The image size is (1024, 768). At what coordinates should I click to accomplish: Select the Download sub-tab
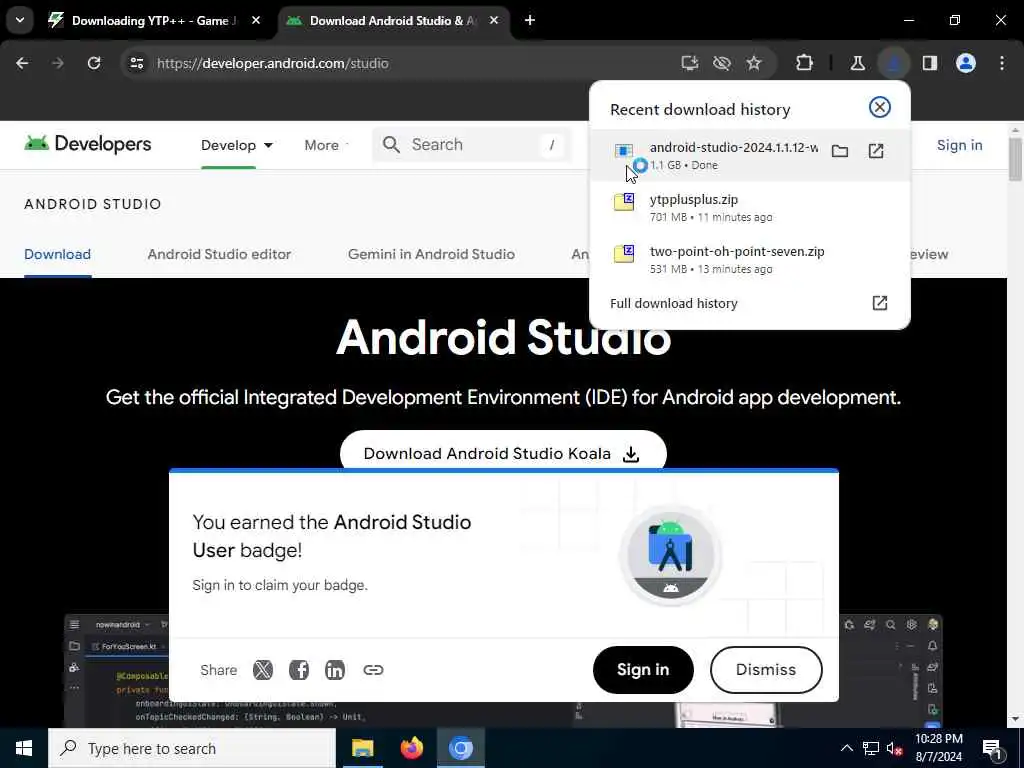pos(57,254)
